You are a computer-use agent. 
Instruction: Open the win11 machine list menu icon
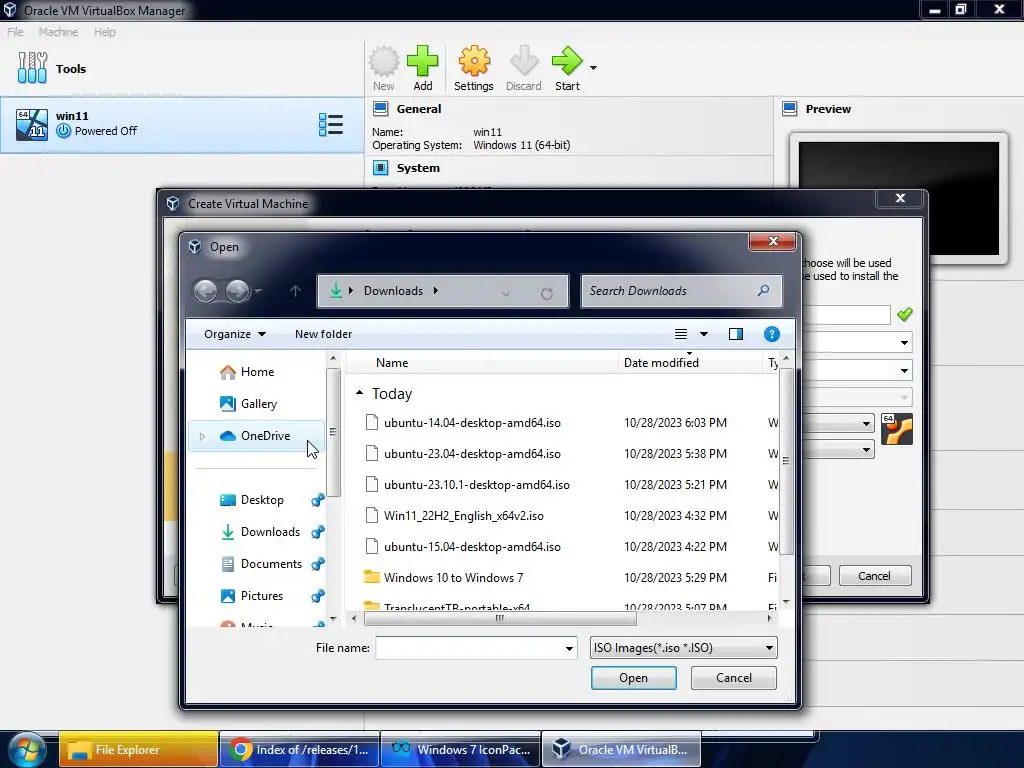(x=330, y=124)
